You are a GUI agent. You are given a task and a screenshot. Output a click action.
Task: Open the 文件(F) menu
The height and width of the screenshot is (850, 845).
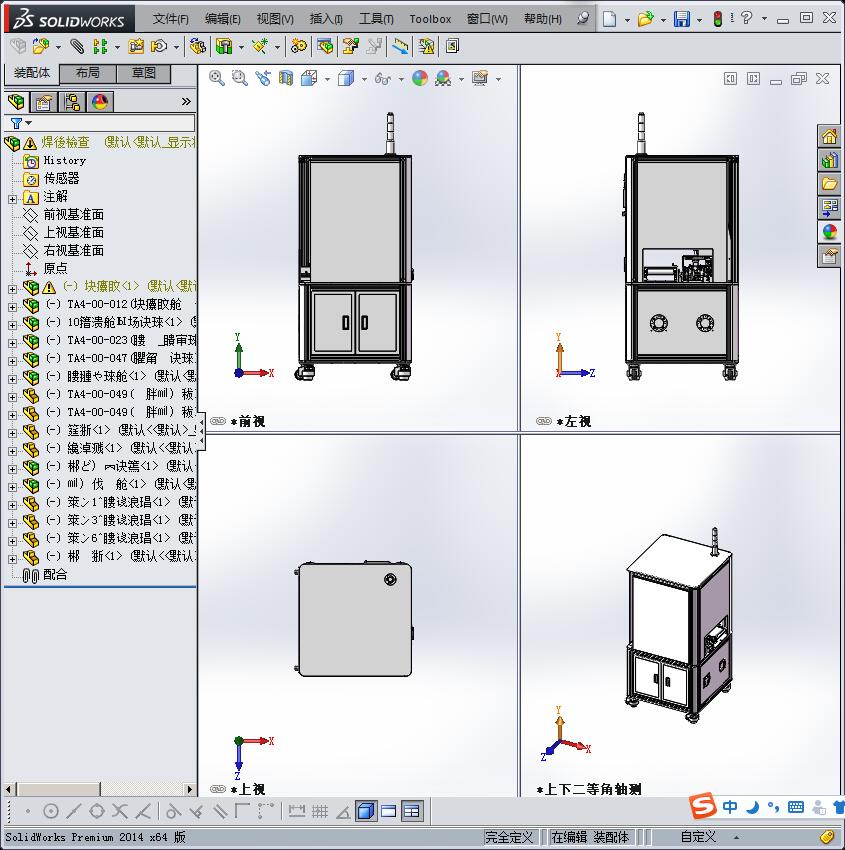coord(170,19)
